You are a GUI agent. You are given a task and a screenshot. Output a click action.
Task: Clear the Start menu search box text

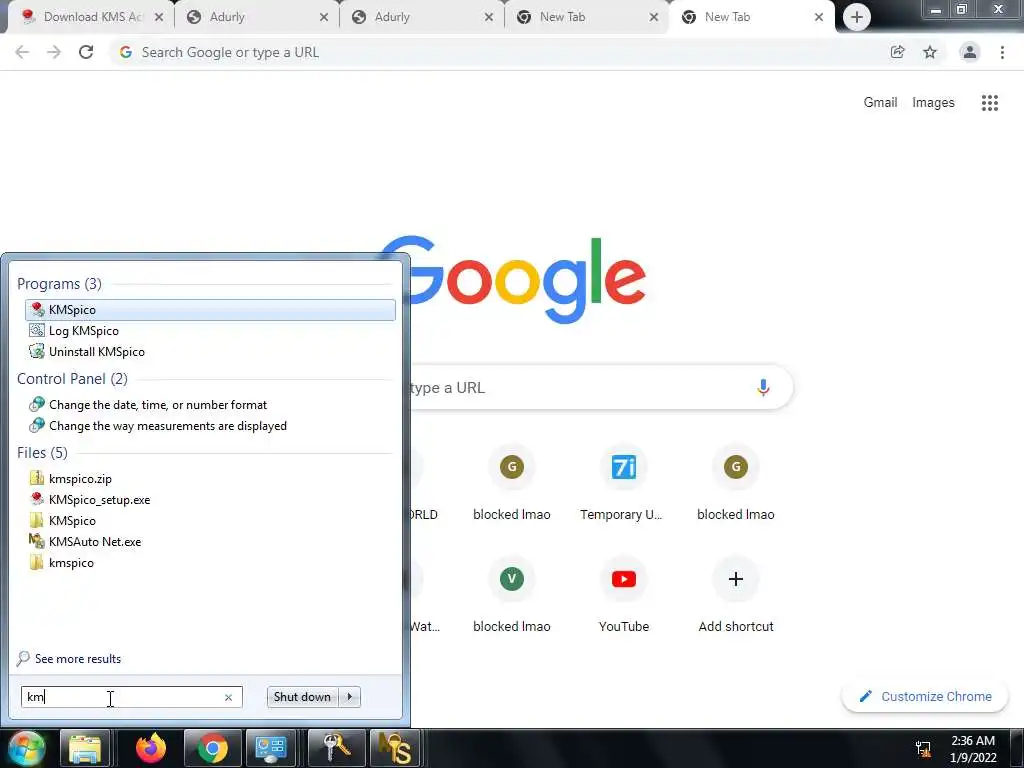(229, 697)
